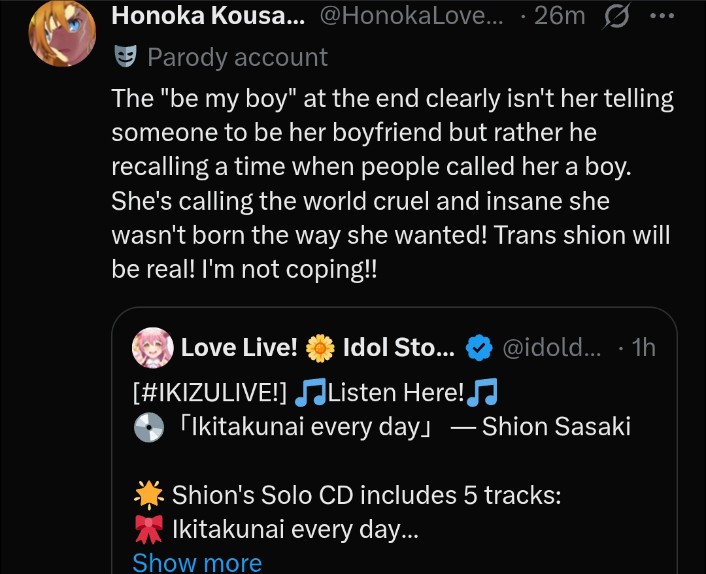Screen dimensions: 706x574
Task: Click the 1h timestamp on quoted post
Action: (x=643, y=347)
